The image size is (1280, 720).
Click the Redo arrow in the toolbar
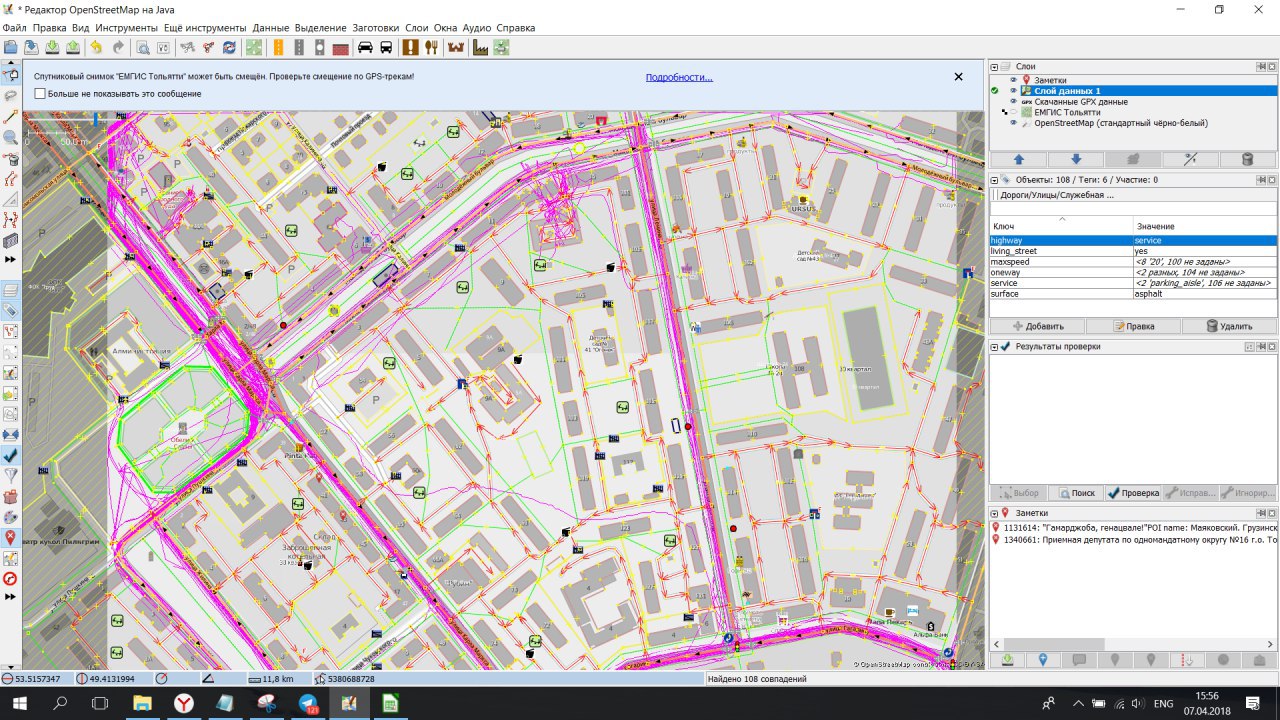click(x=118, y=47)
